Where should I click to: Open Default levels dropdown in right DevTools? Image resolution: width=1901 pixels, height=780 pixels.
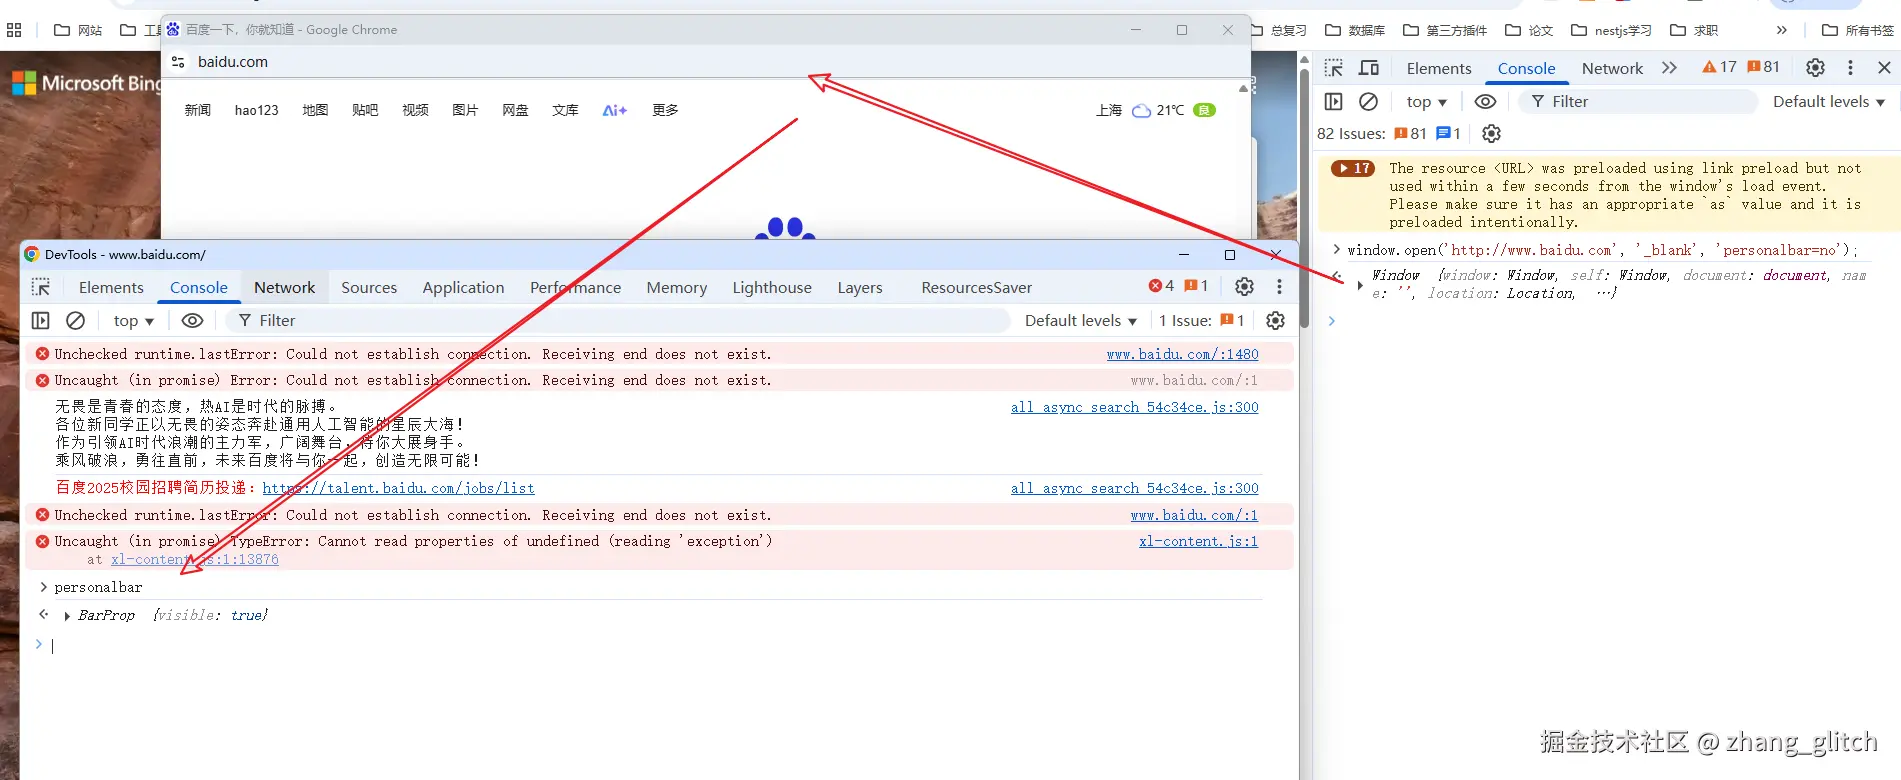(x=1828, y=101)
